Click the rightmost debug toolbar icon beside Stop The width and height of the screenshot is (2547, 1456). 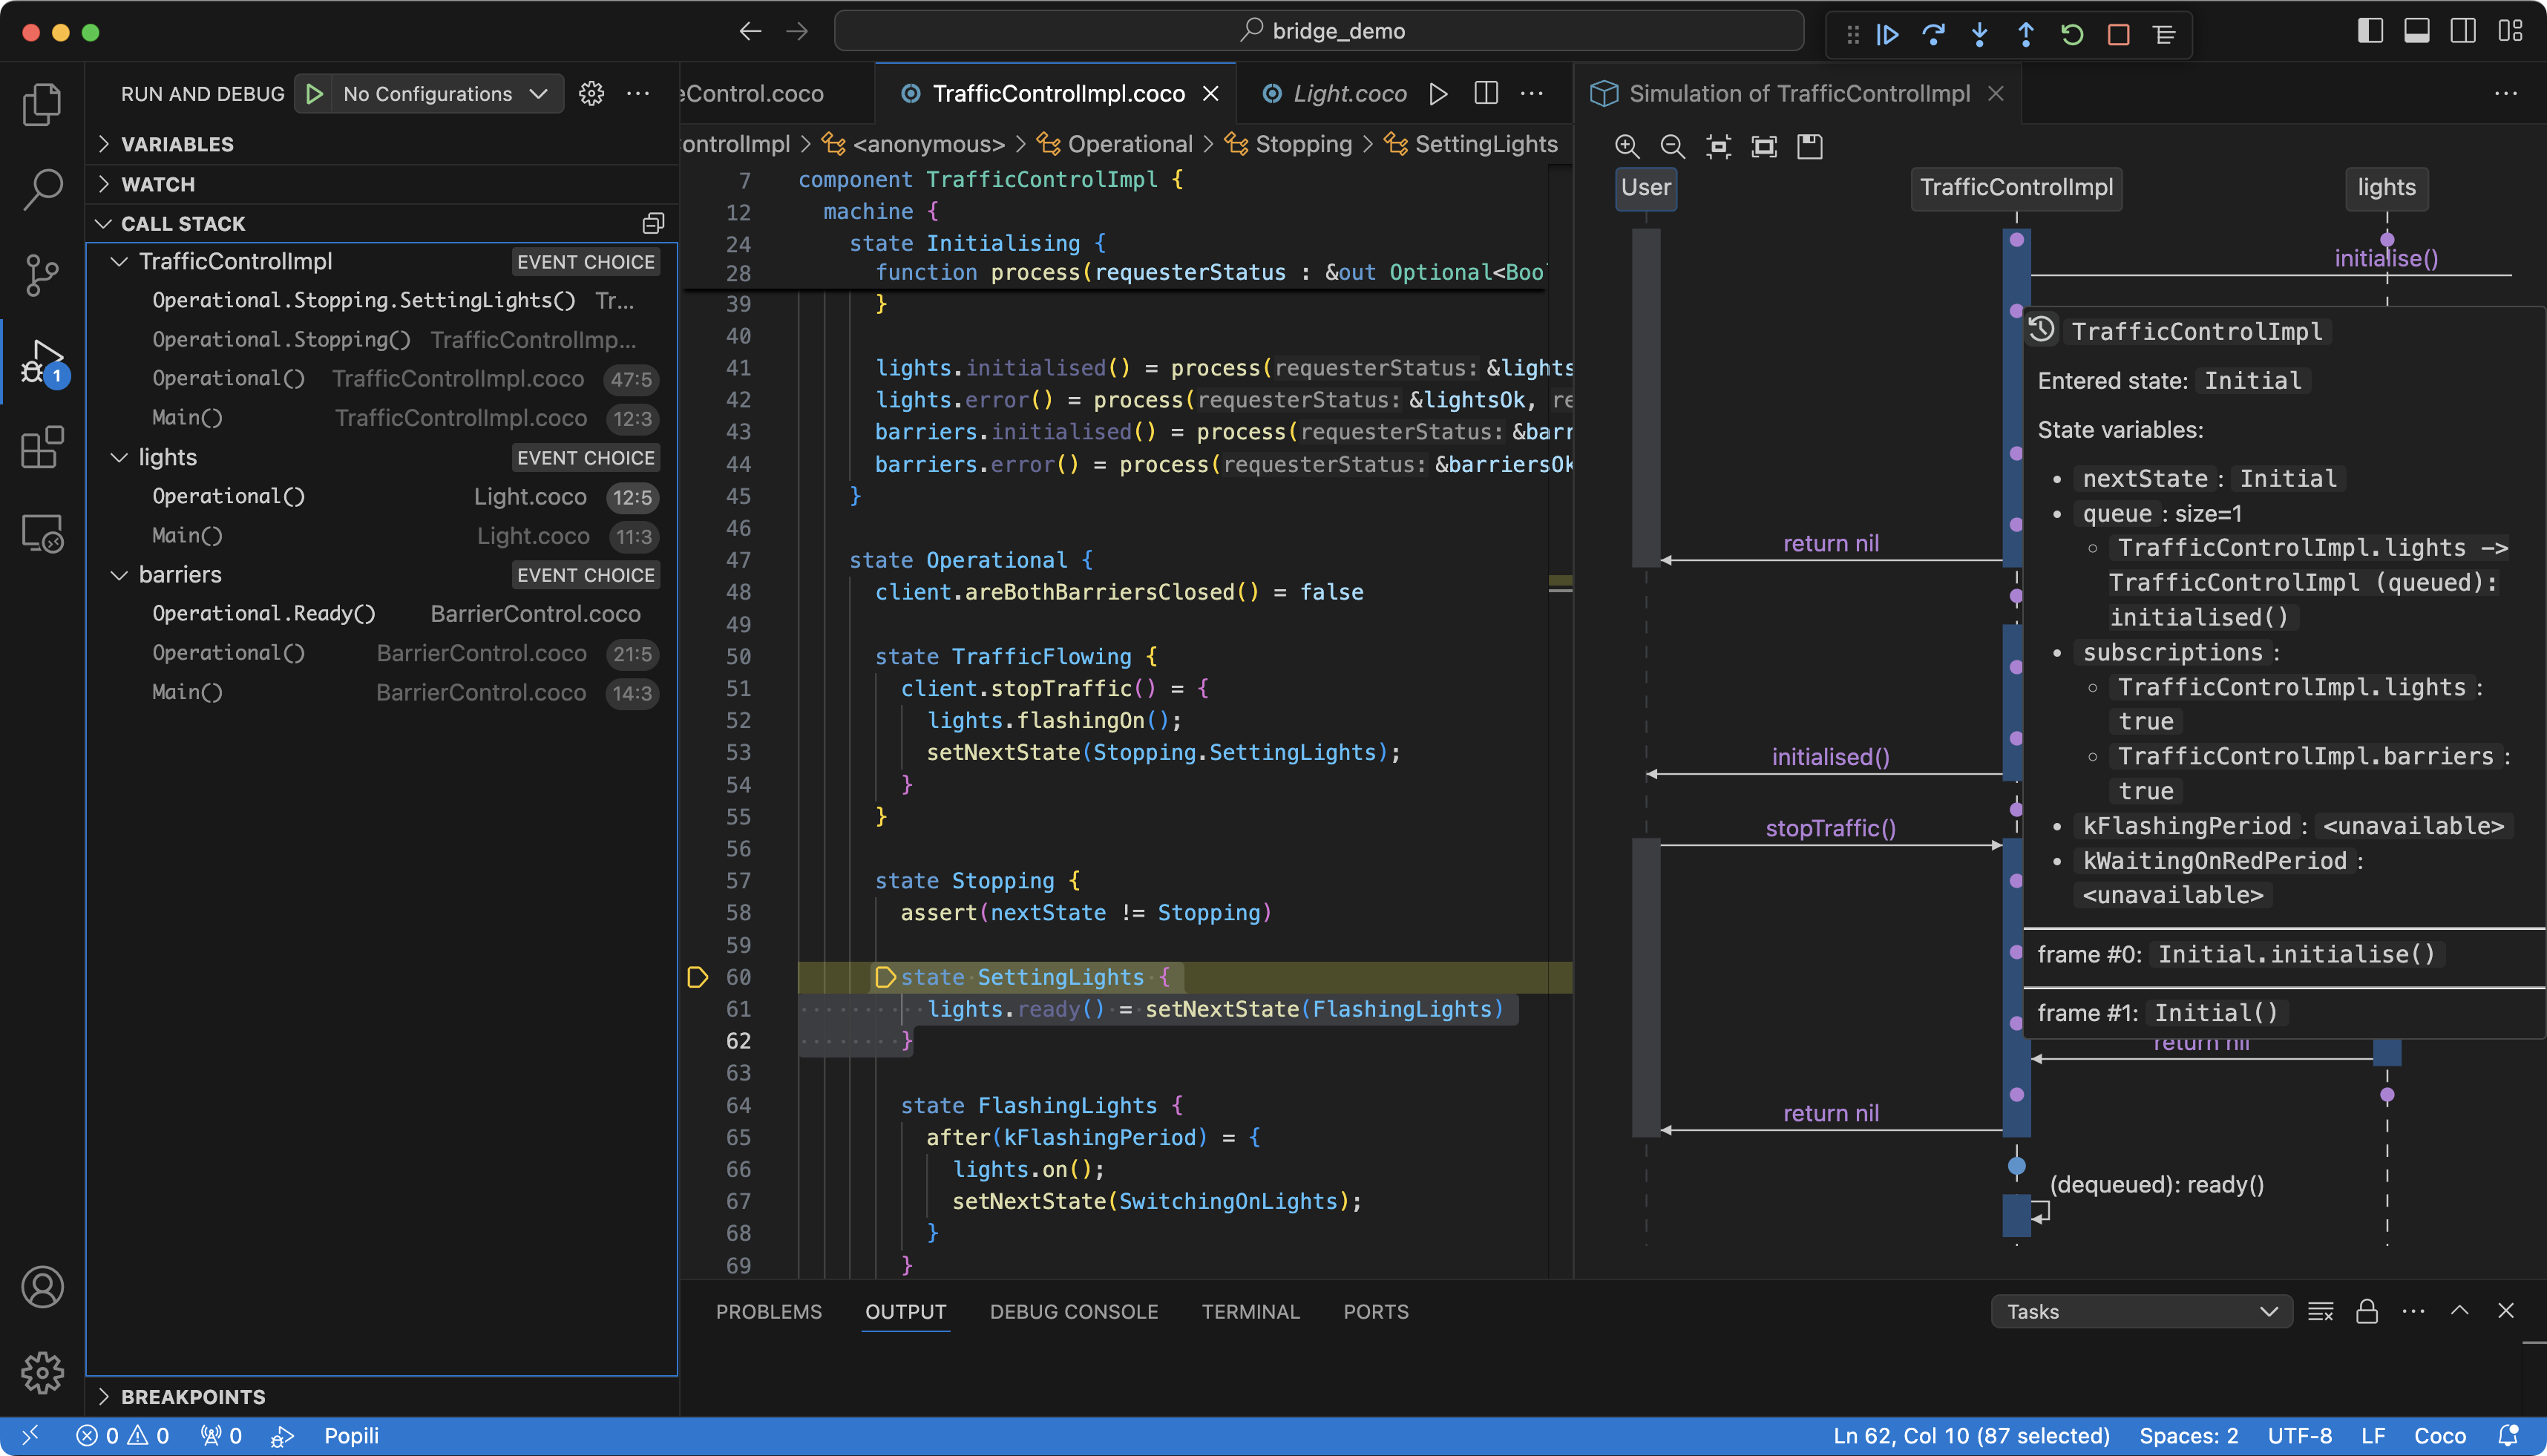[x=2164, y=34]
